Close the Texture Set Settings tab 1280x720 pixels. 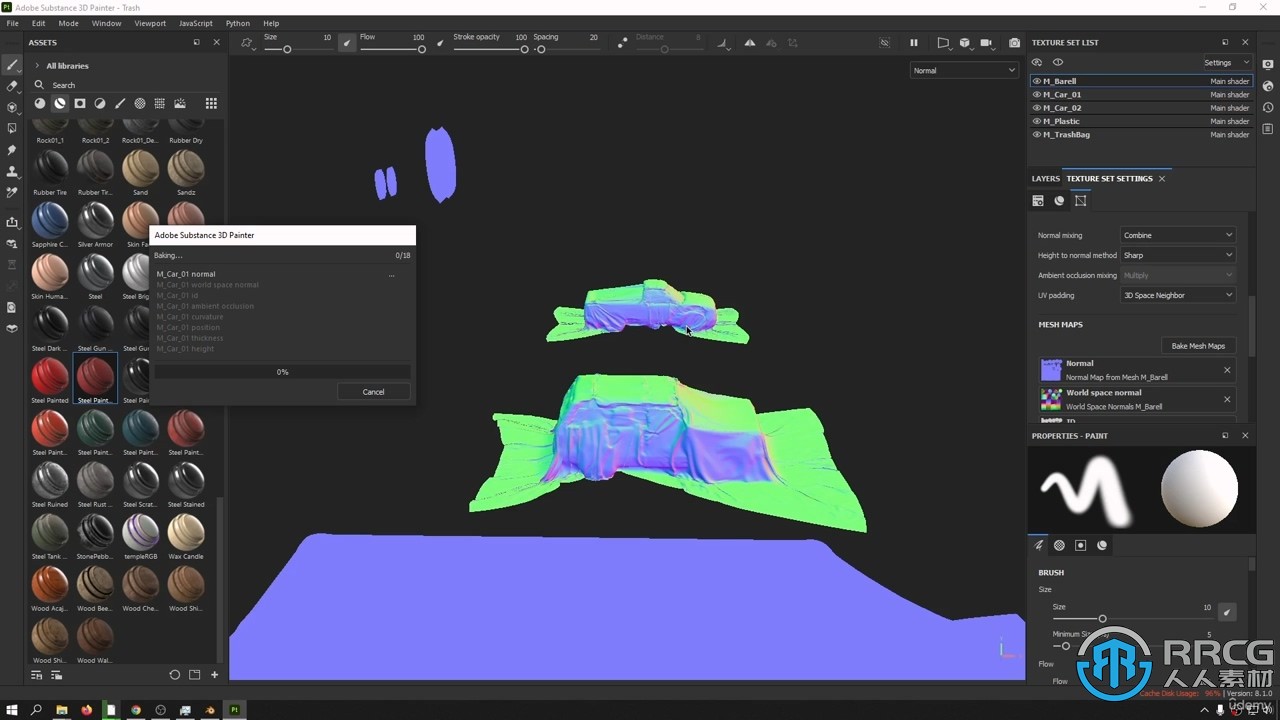click(1162, 178)
